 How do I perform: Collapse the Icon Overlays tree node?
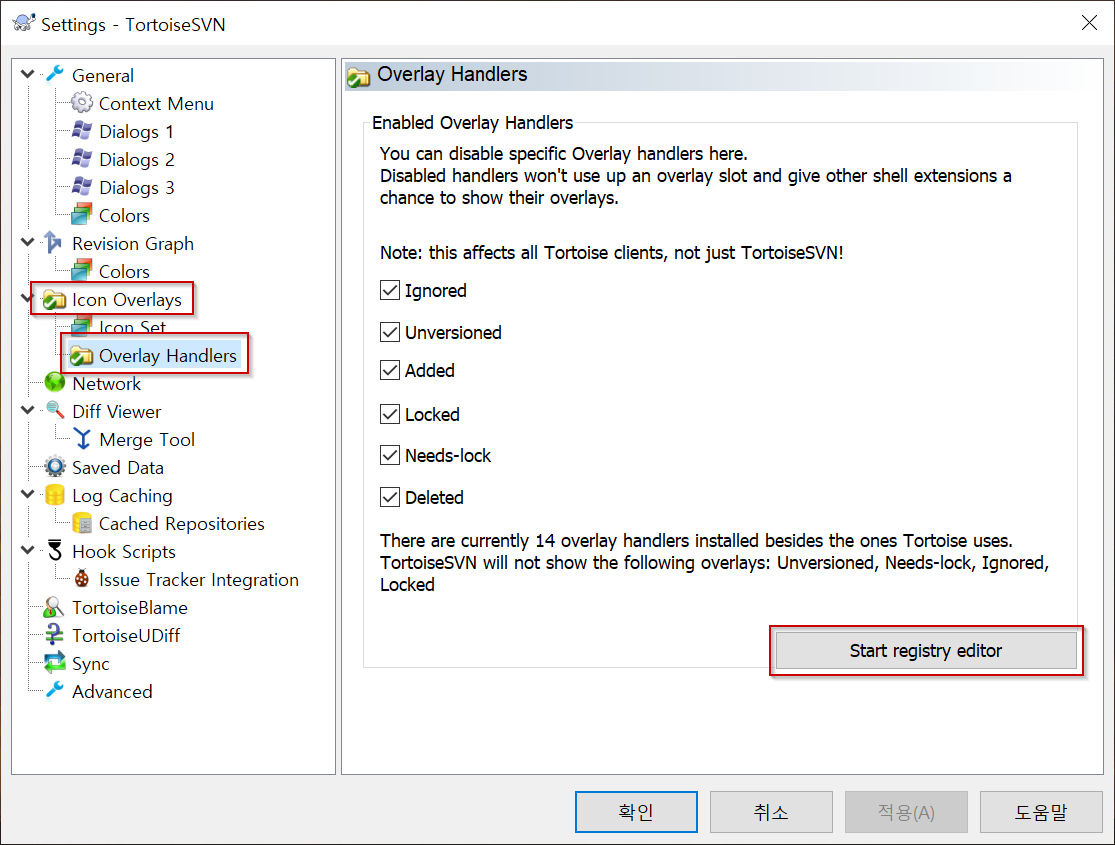26,298
